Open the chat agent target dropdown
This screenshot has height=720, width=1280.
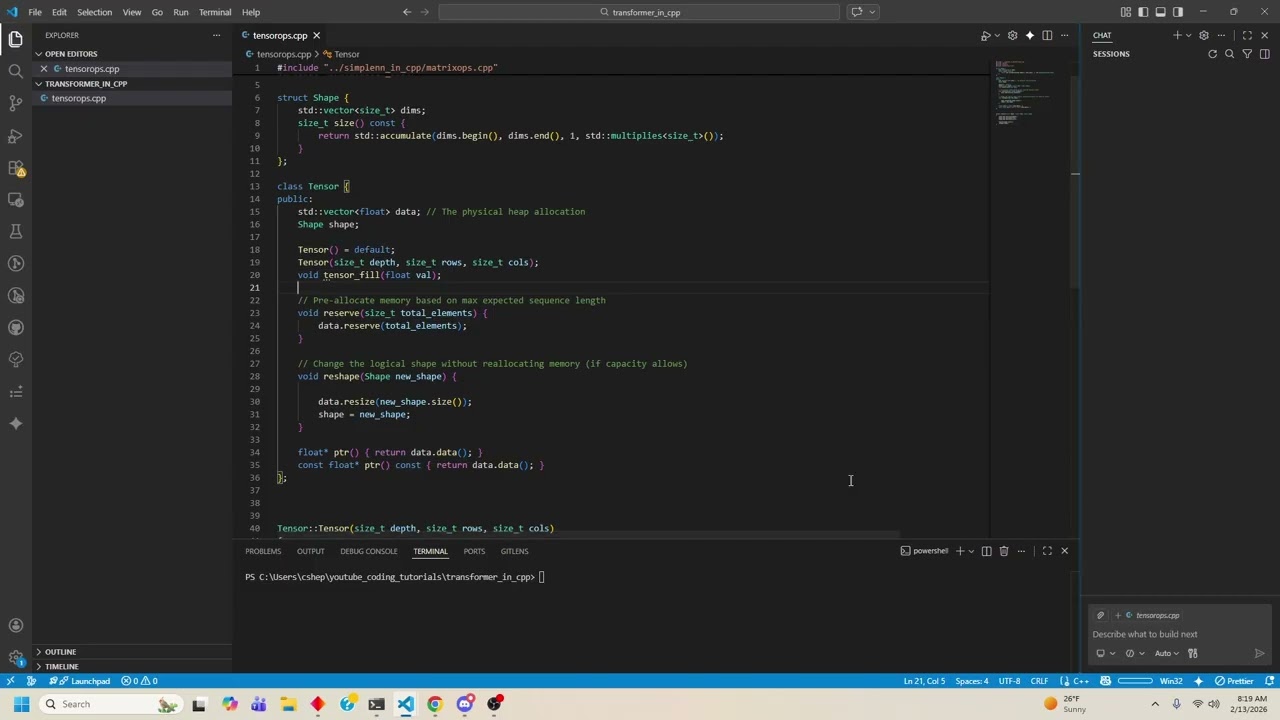click(1104, 653)
